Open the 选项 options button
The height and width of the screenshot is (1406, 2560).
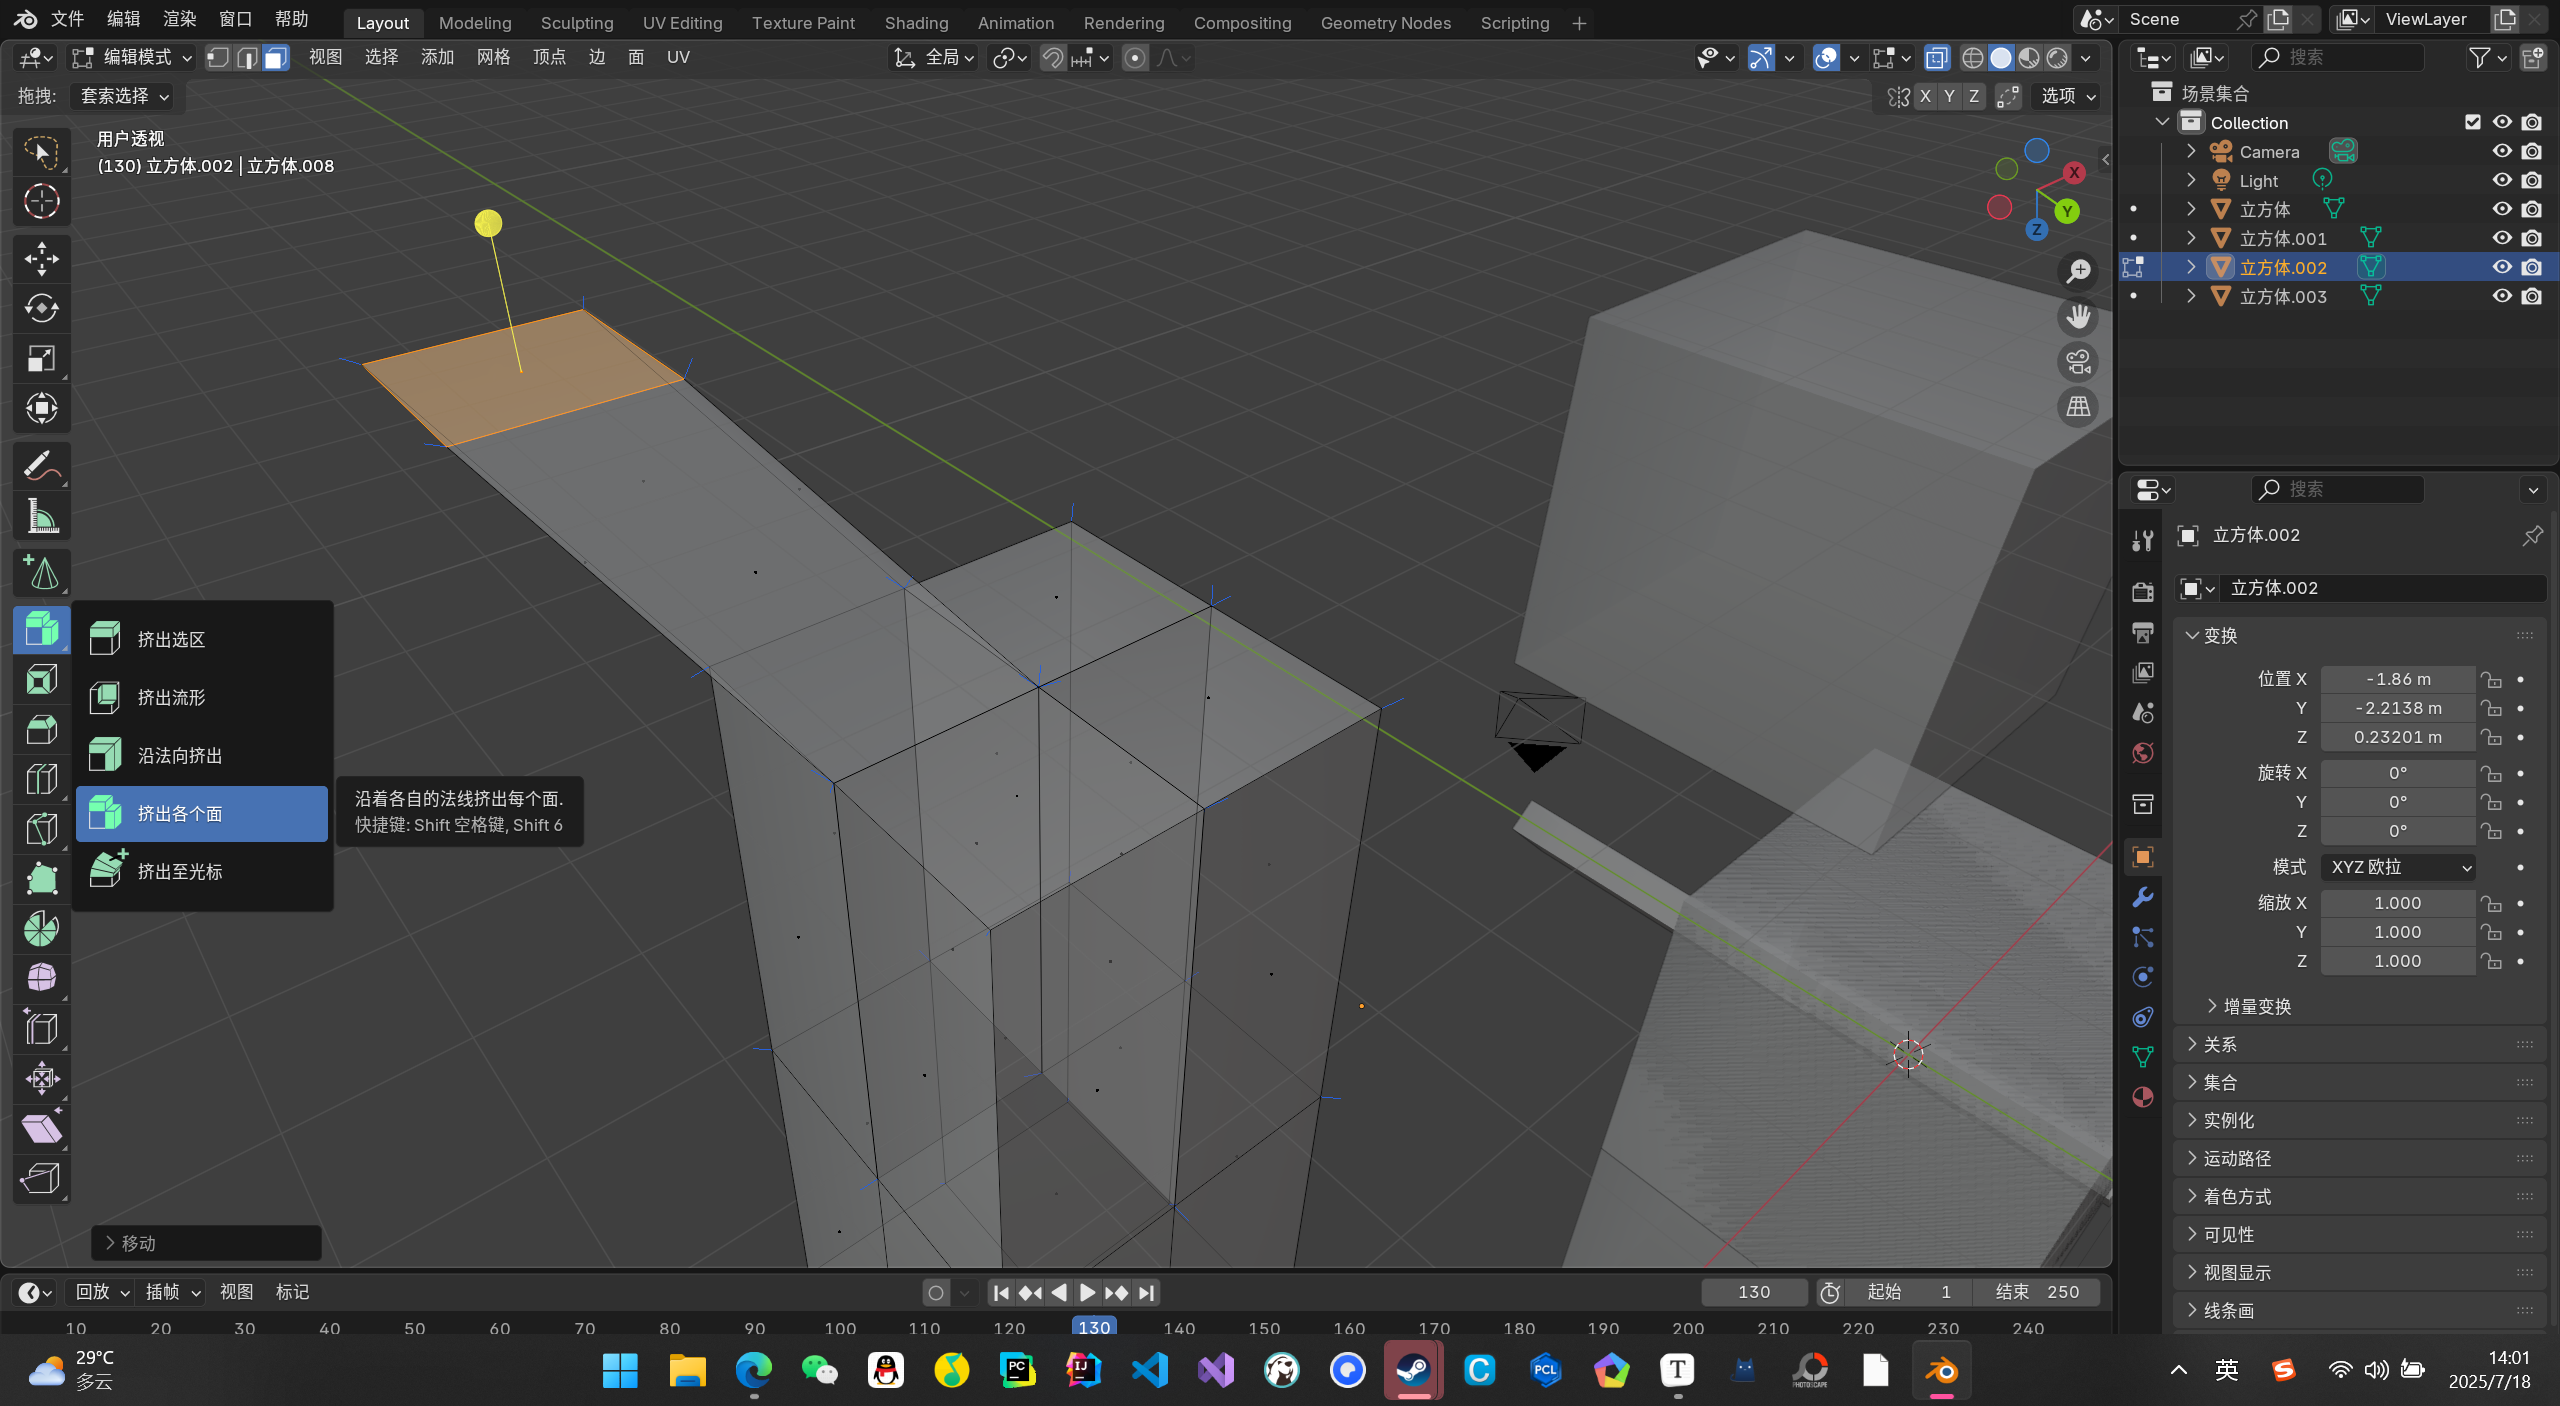pos(2068,96)
